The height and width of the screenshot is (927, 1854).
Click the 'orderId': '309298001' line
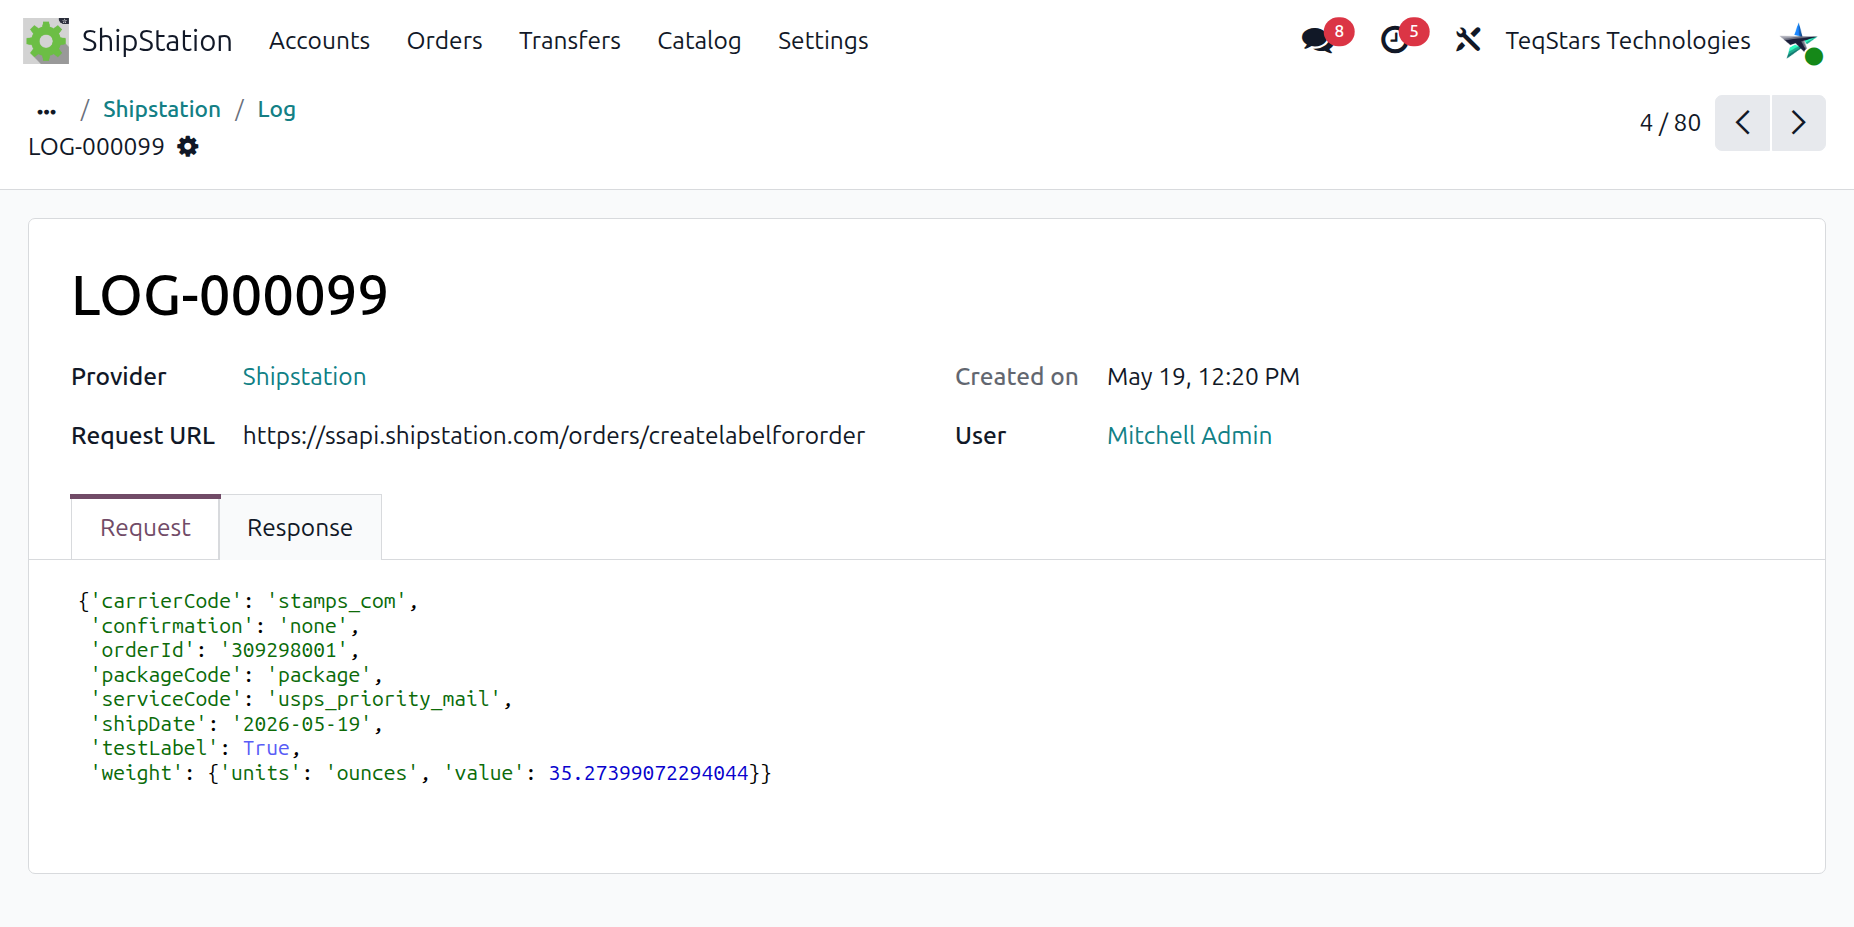[x=225, y=650]
